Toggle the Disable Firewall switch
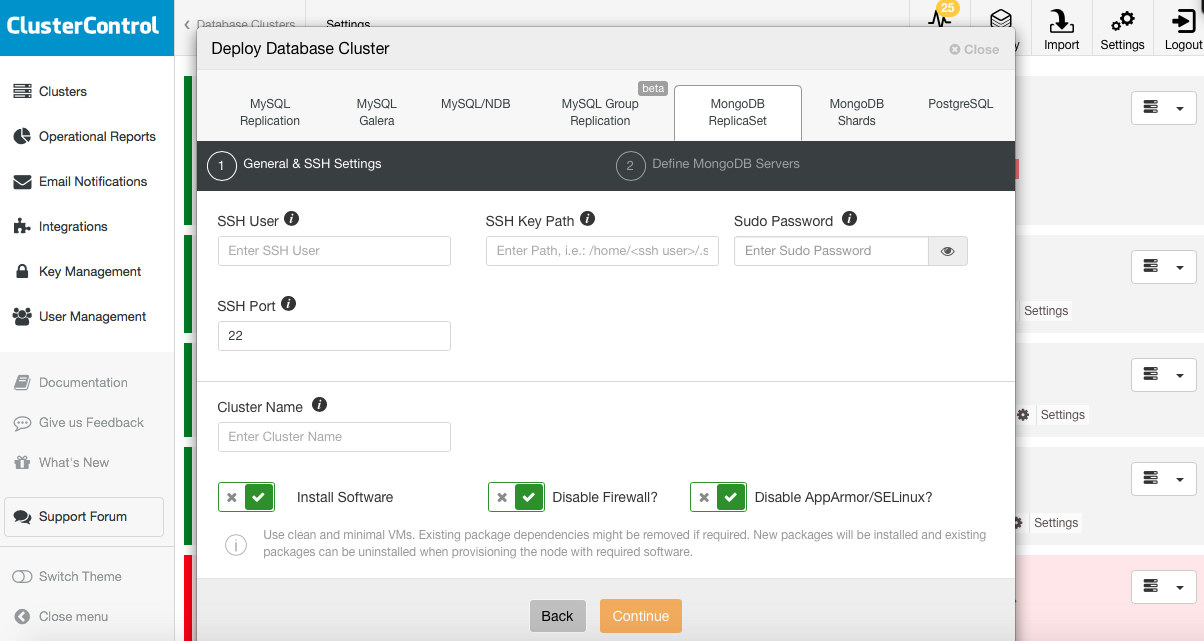The height and width of the screenshot is (641, 1204). [516, 497]
